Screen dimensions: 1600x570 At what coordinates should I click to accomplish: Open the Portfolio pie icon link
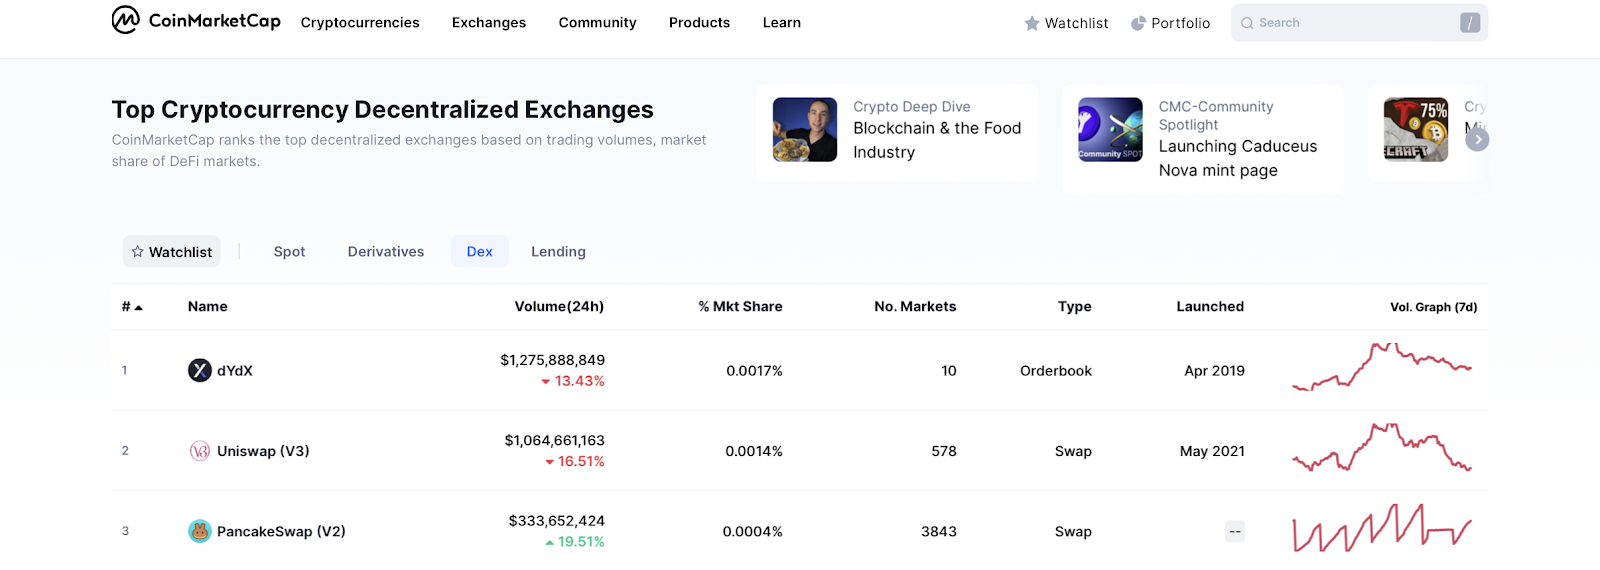[x=1170, y=23]
